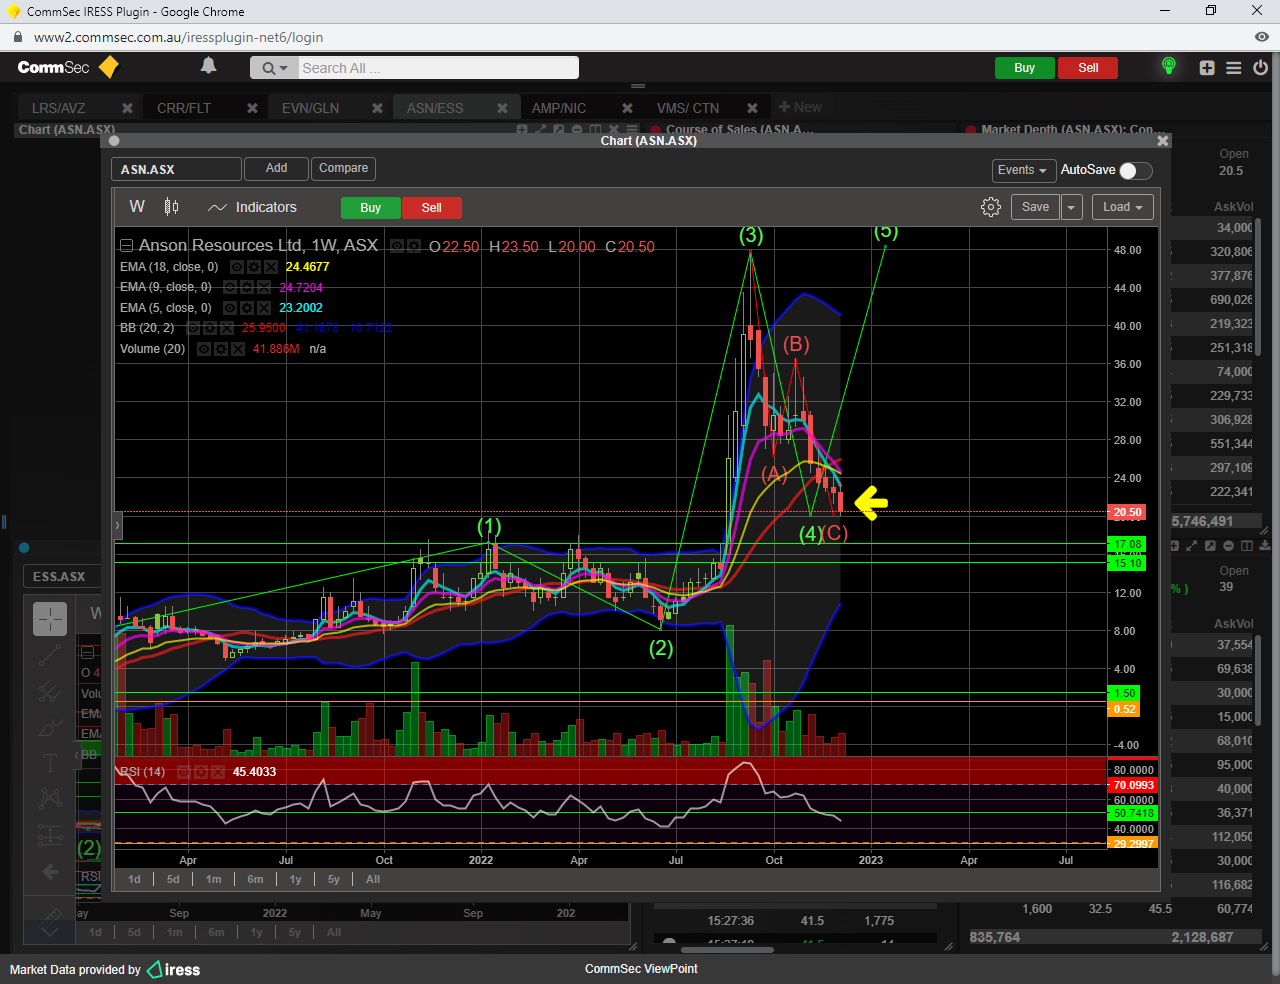
Task: Remove the EMA 9 indicator
Action: (x=264, y=287)
